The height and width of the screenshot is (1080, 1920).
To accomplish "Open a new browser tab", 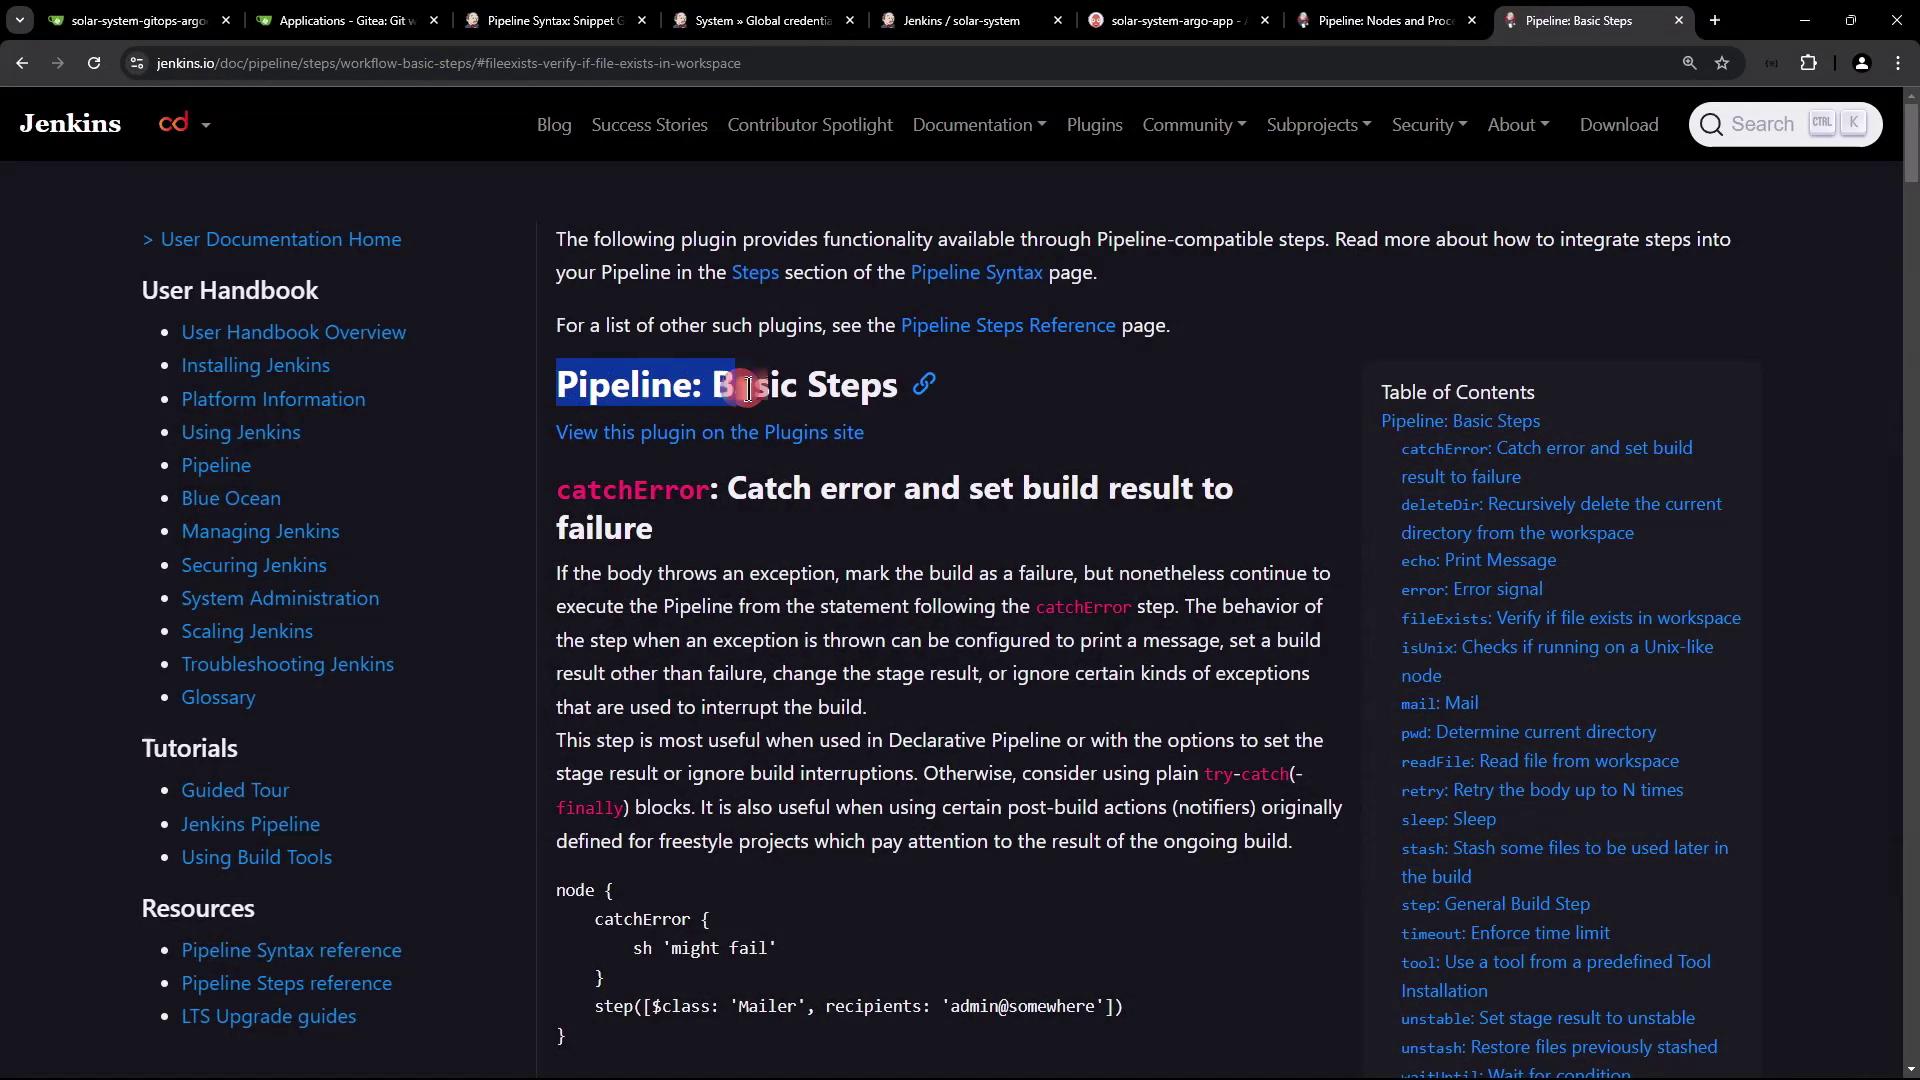I will pos(1715,20).
